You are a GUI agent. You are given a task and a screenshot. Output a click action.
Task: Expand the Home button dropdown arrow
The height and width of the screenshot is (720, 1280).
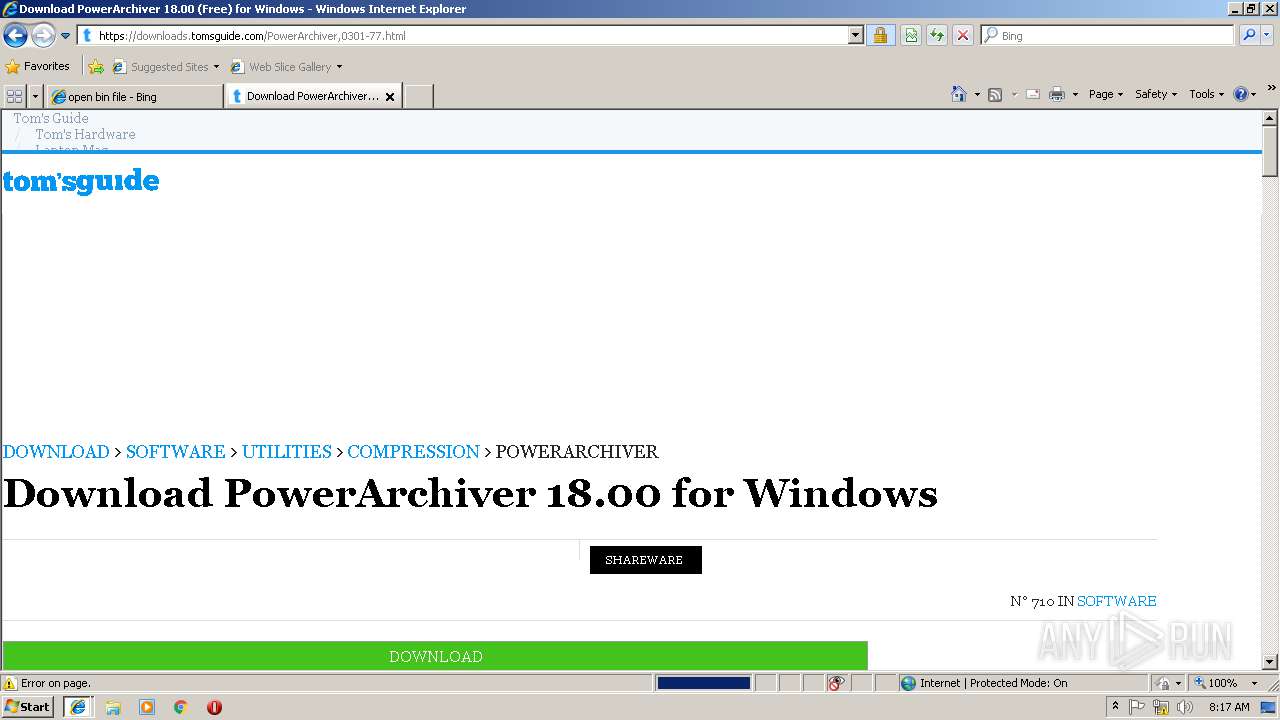[977, 94]
